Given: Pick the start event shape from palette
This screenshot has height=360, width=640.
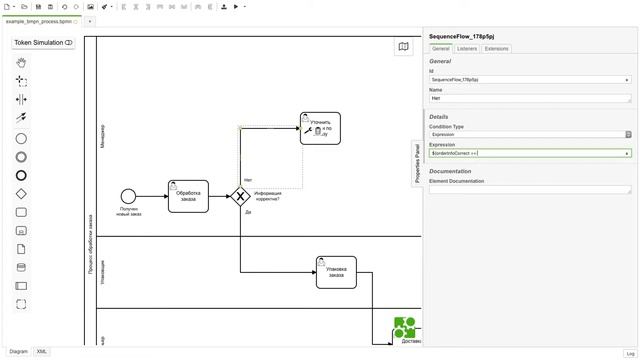Looking at the screenshot, I should tap(21, 138).
